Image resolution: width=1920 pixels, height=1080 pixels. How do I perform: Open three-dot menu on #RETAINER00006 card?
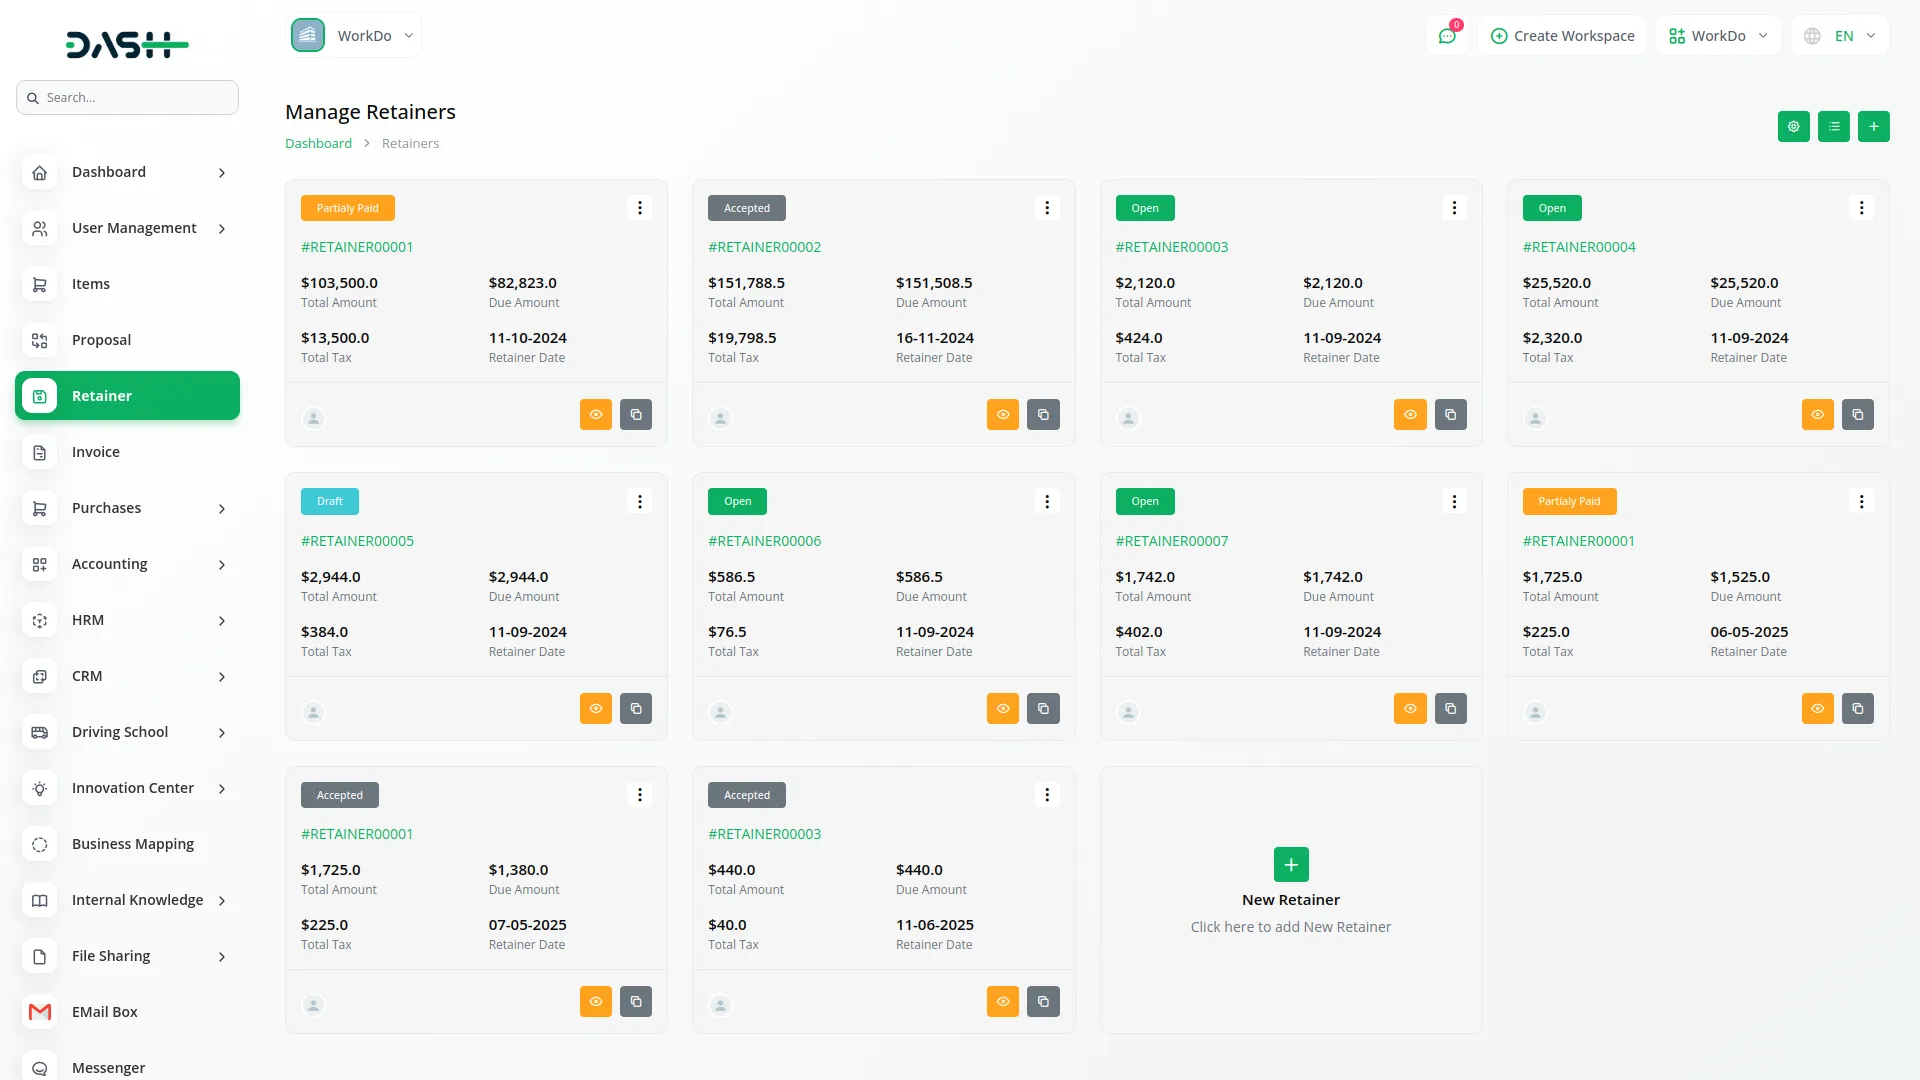(x=1047, y=502)
